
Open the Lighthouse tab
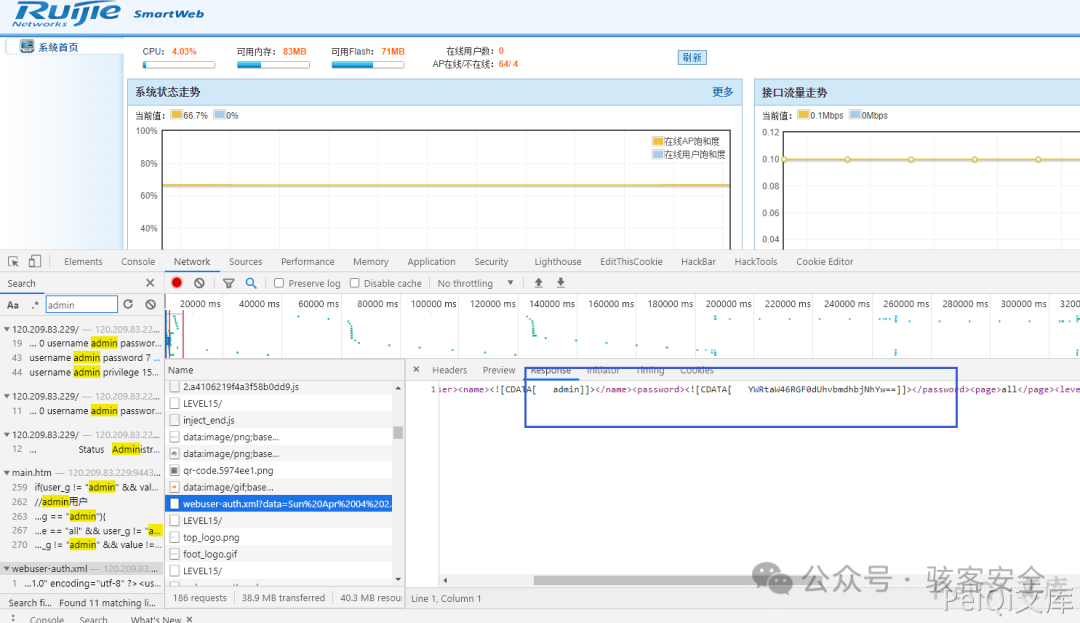[558, 262]
